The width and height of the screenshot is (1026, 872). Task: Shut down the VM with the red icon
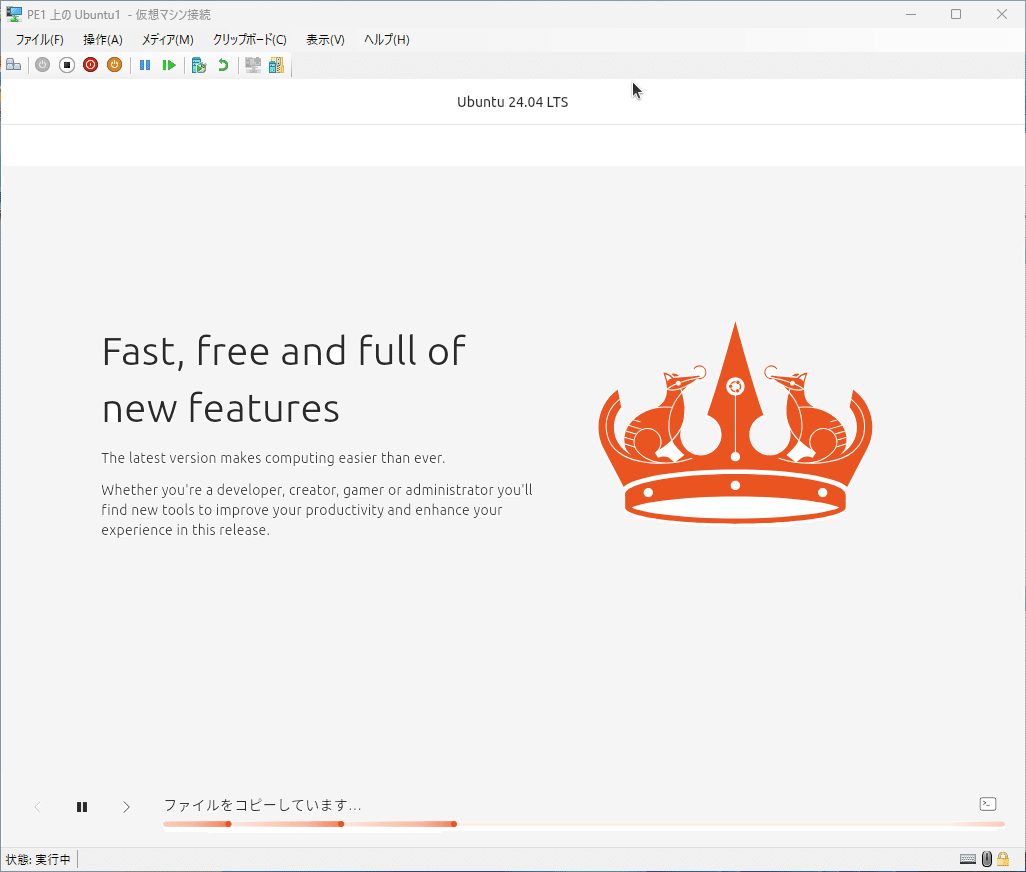click(x=90, y=65)
